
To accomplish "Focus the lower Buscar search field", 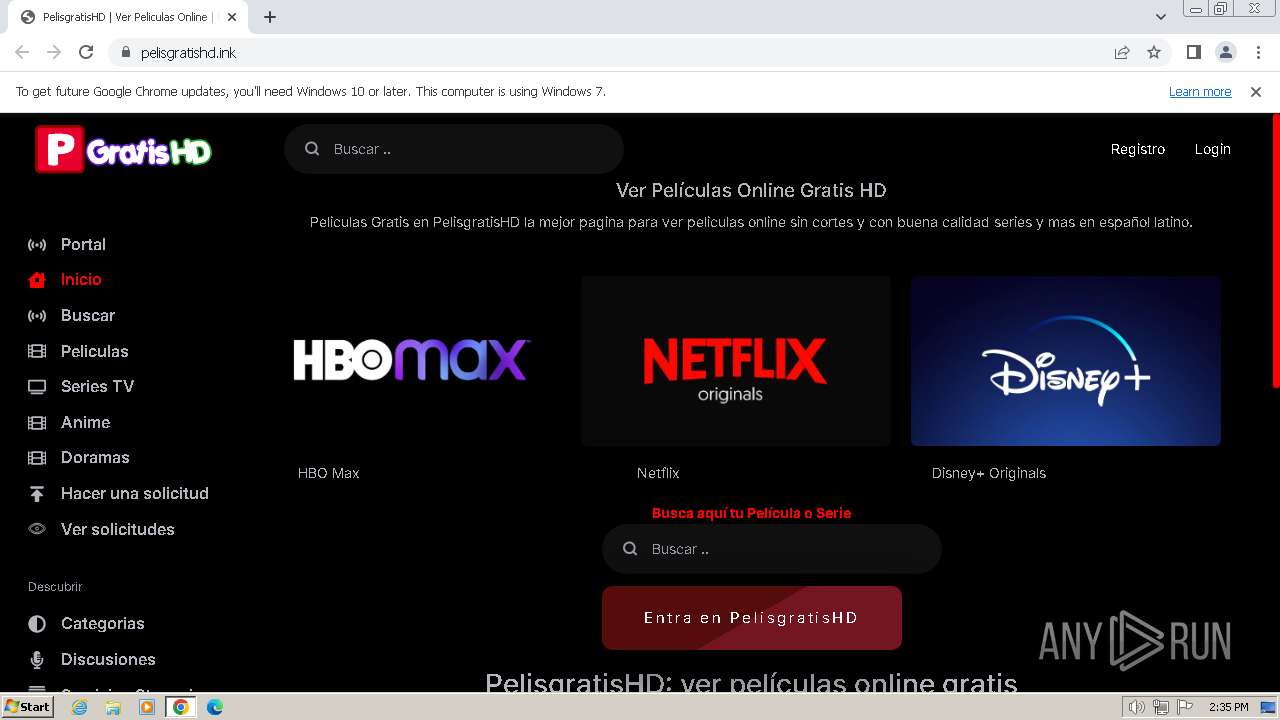I will click(x=772, y=549).
